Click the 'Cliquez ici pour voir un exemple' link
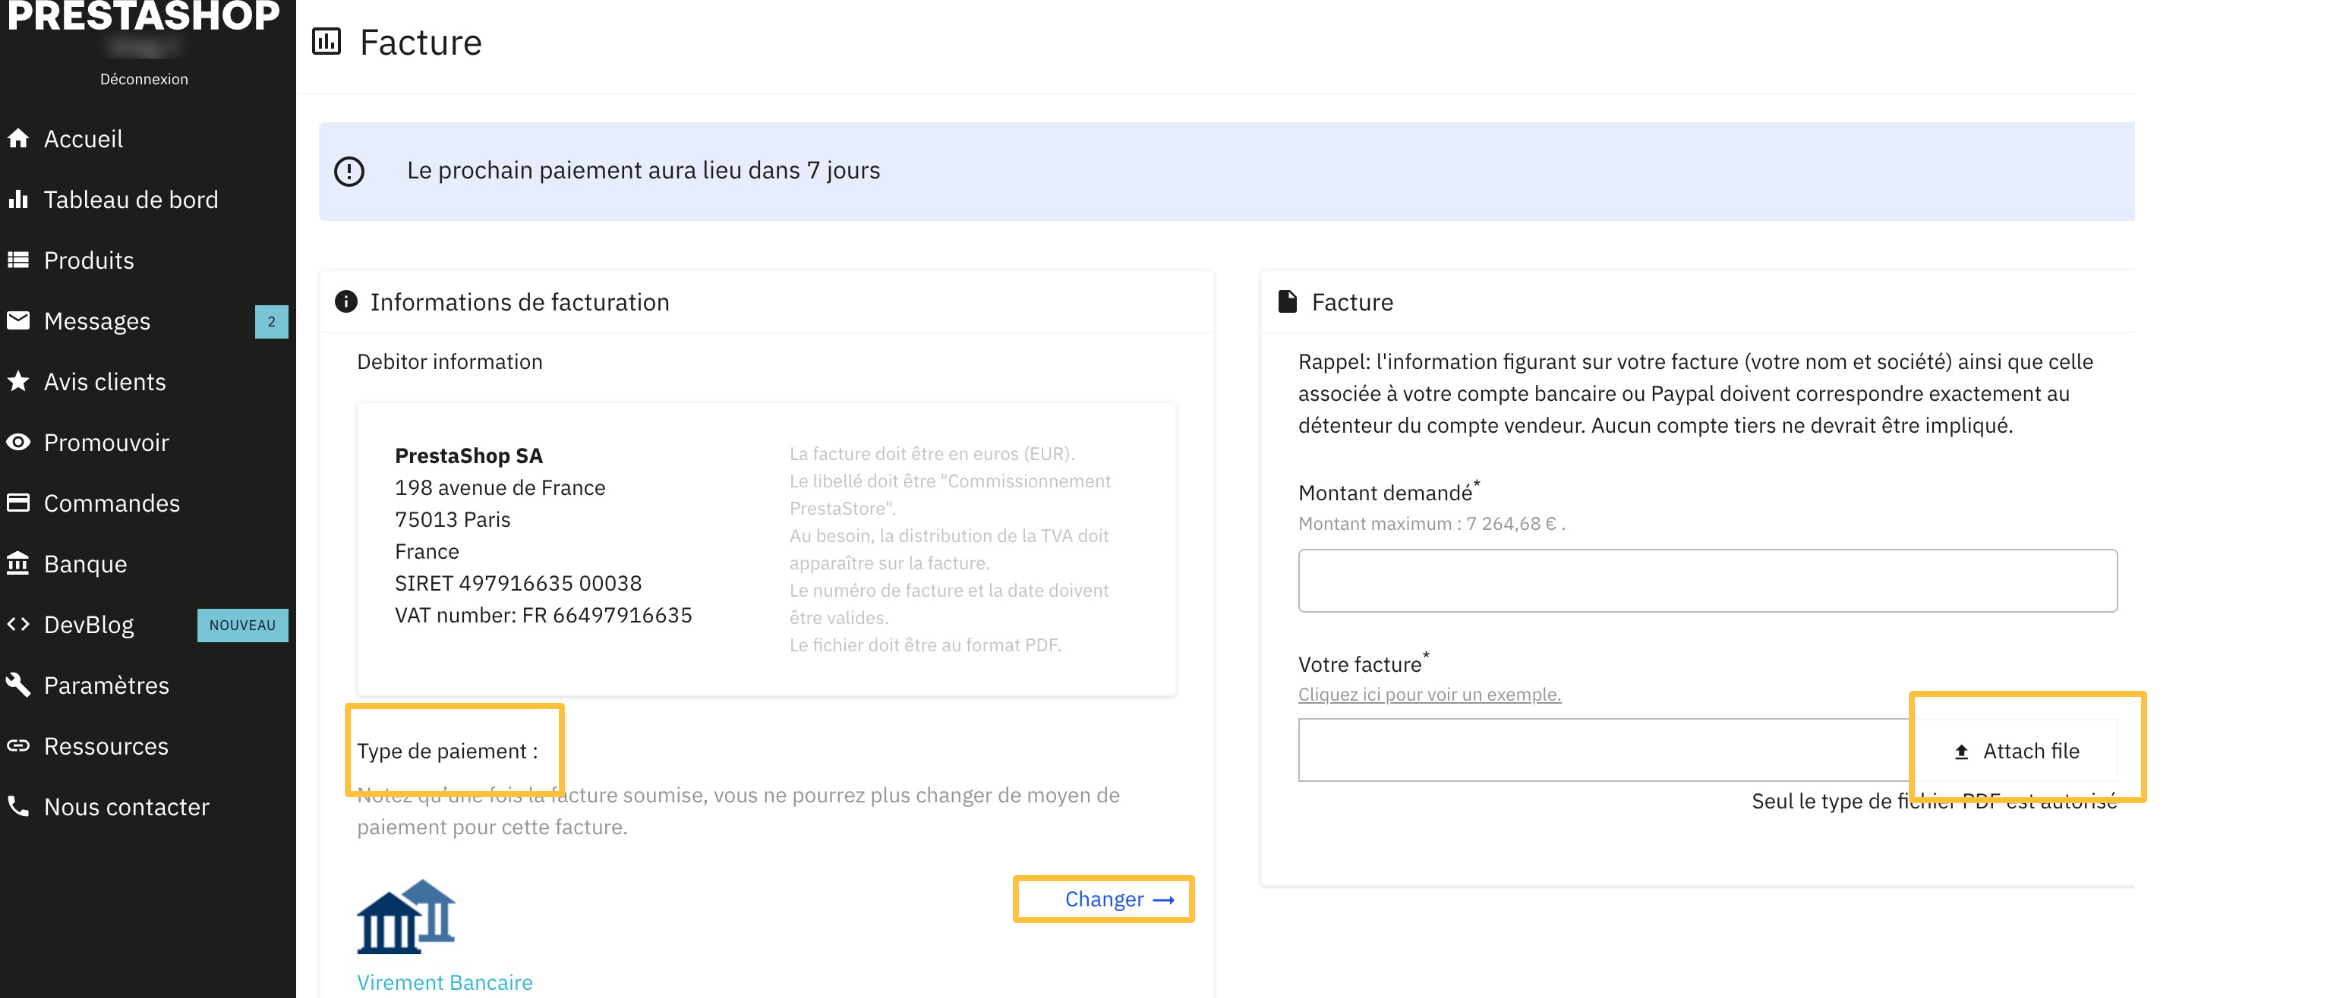The width and height of the screenshot is (2334, 998). (1429, 694)
